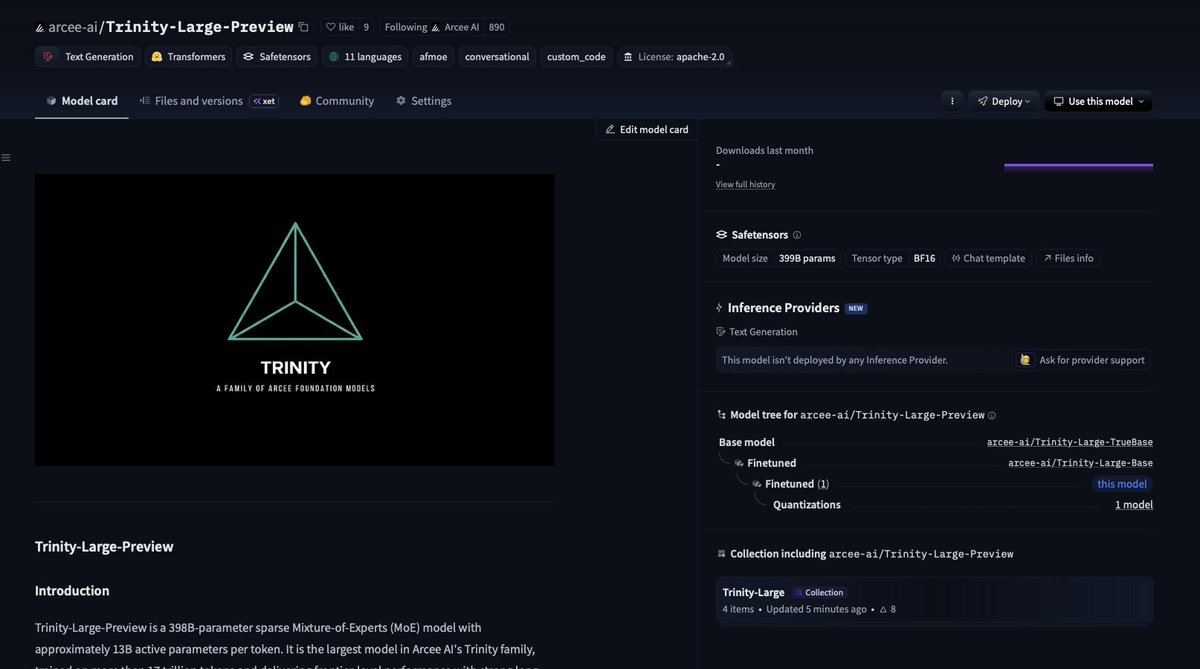Viewport: 1200px width, 669px height.
Task: Open the like count 9
Action: pos(366,27)
